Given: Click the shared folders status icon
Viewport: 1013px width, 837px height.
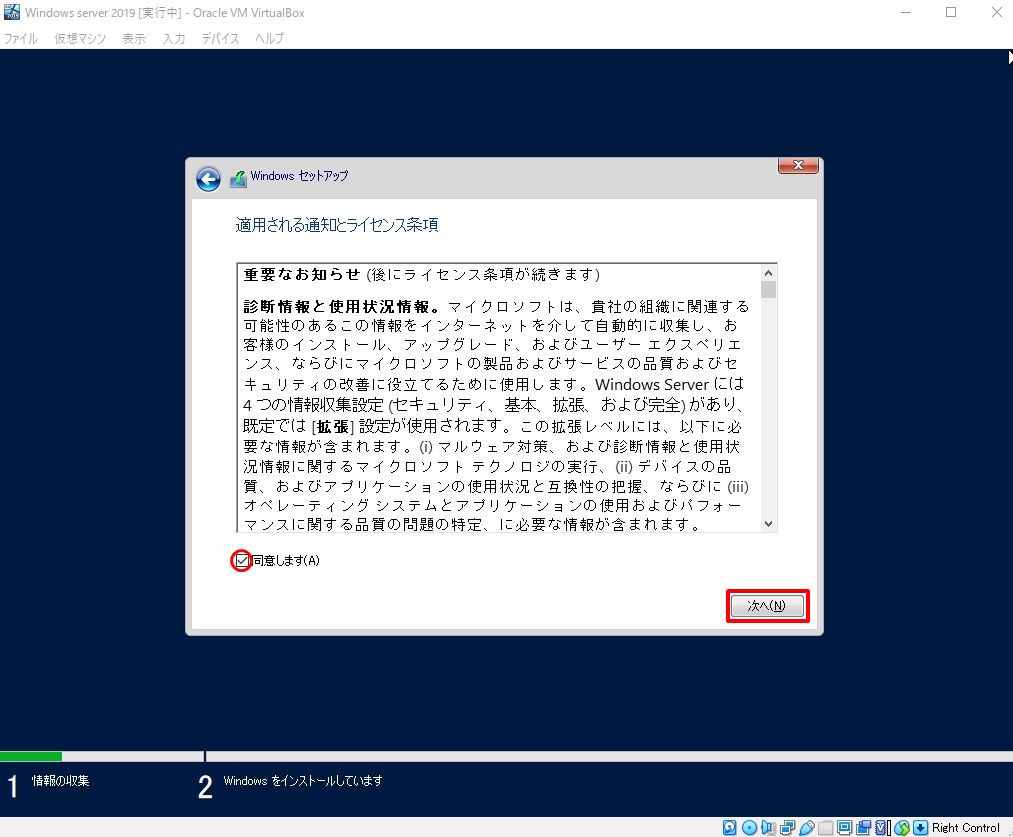Looking at the screenshot, I should click(826, 827).
